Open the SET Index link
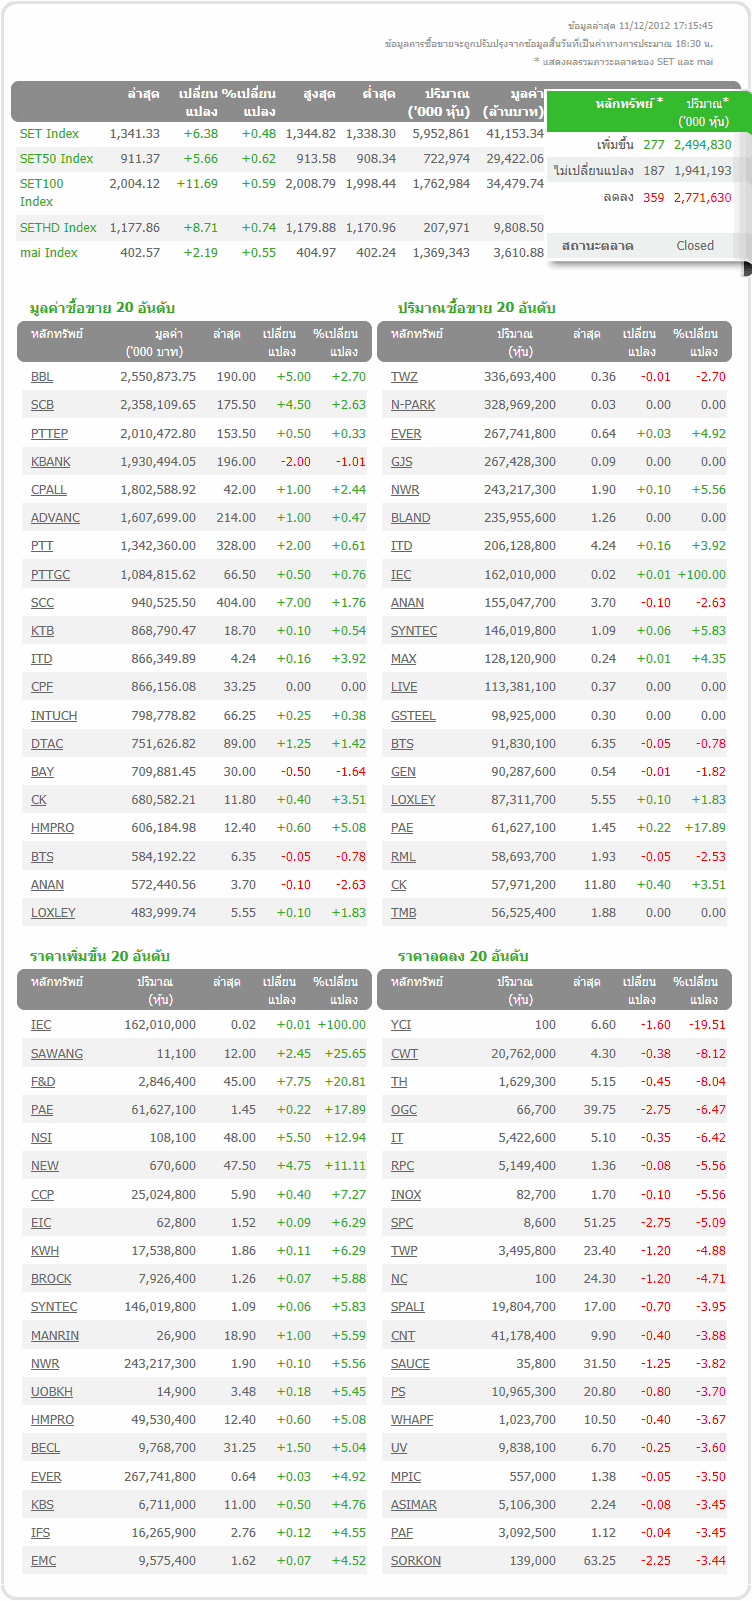752x1601 pixels. pos(49,133)
